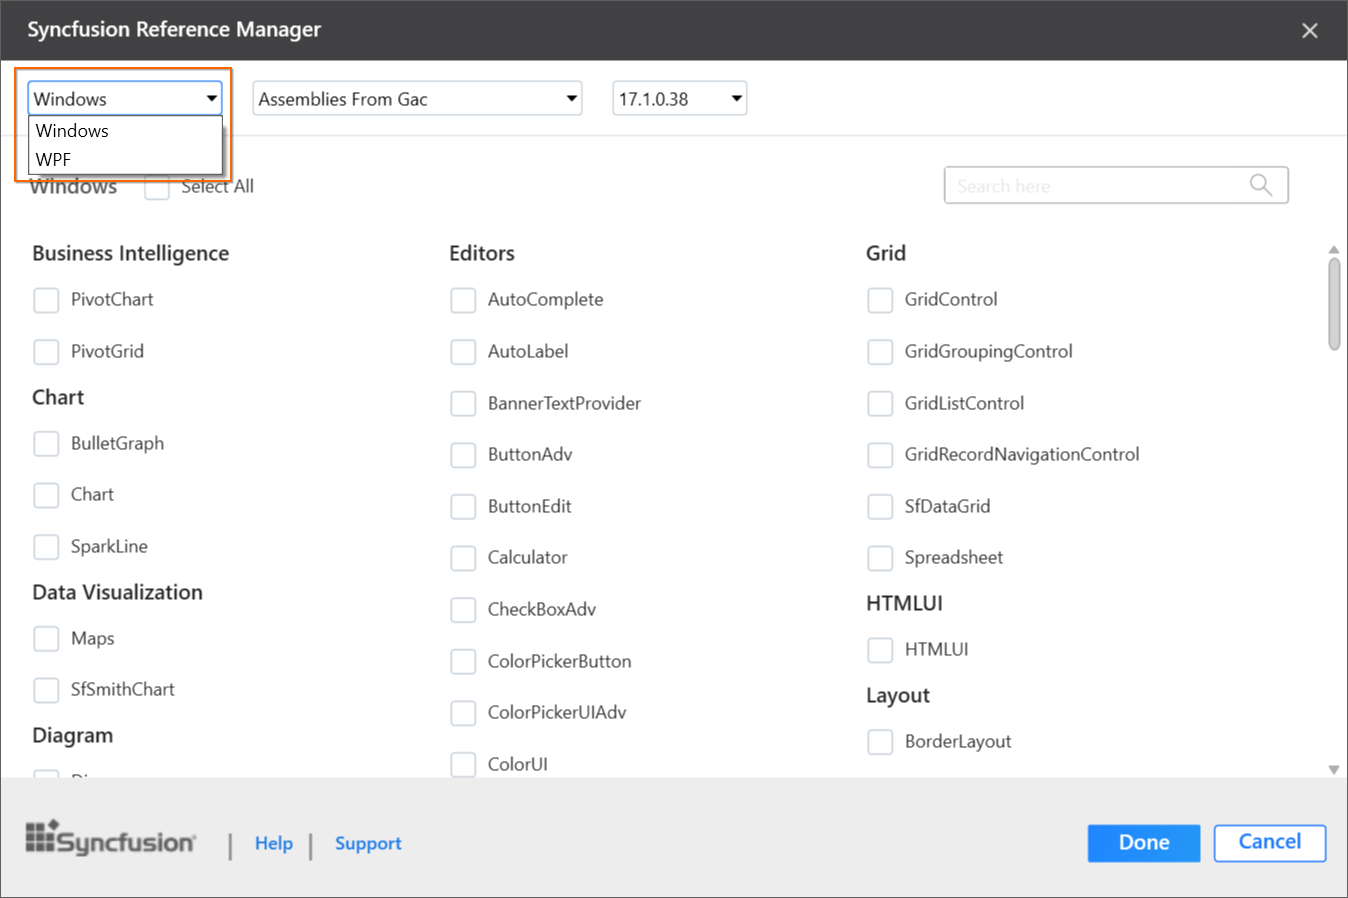Focus the Search here field
Screen dimensions: 1348x898
tap(1116, 185)
